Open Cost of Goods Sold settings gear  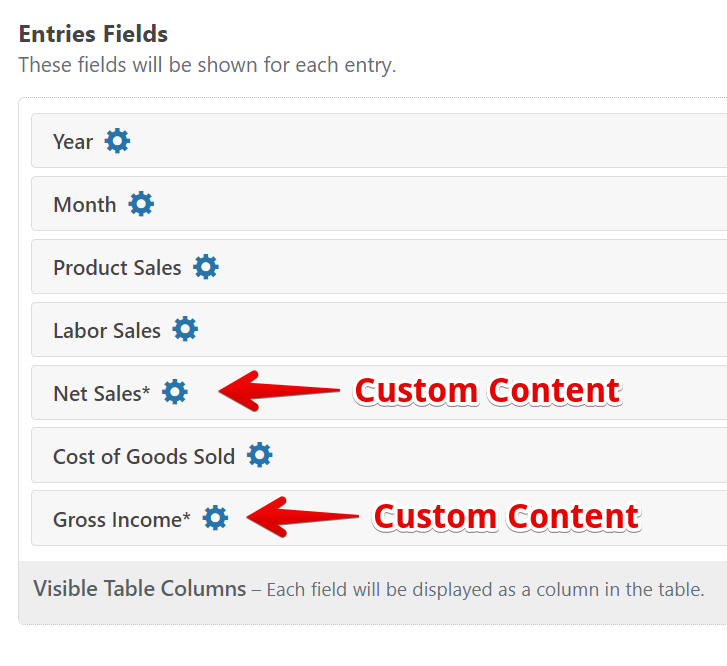(x=260, y=456)
